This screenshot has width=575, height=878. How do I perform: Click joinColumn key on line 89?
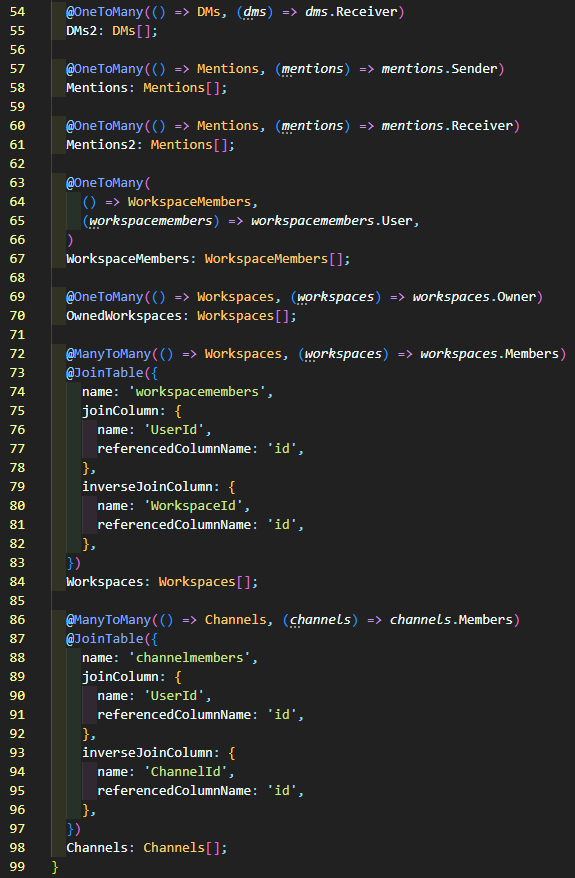tap(120, 678)
